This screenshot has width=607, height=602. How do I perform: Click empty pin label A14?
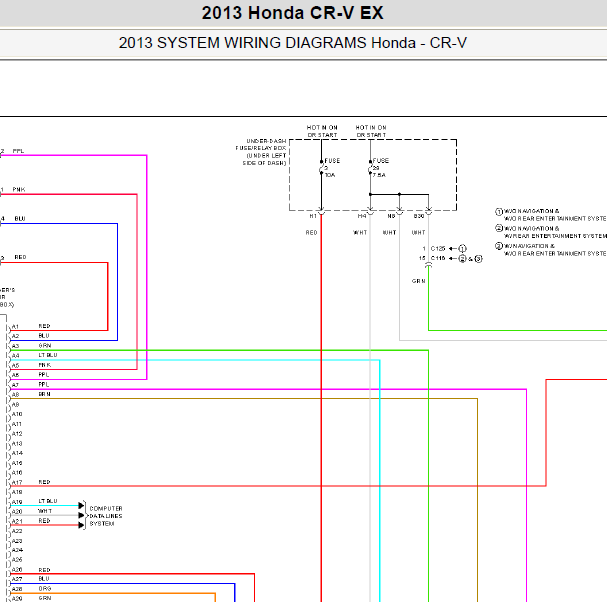(x=17, y=453)
